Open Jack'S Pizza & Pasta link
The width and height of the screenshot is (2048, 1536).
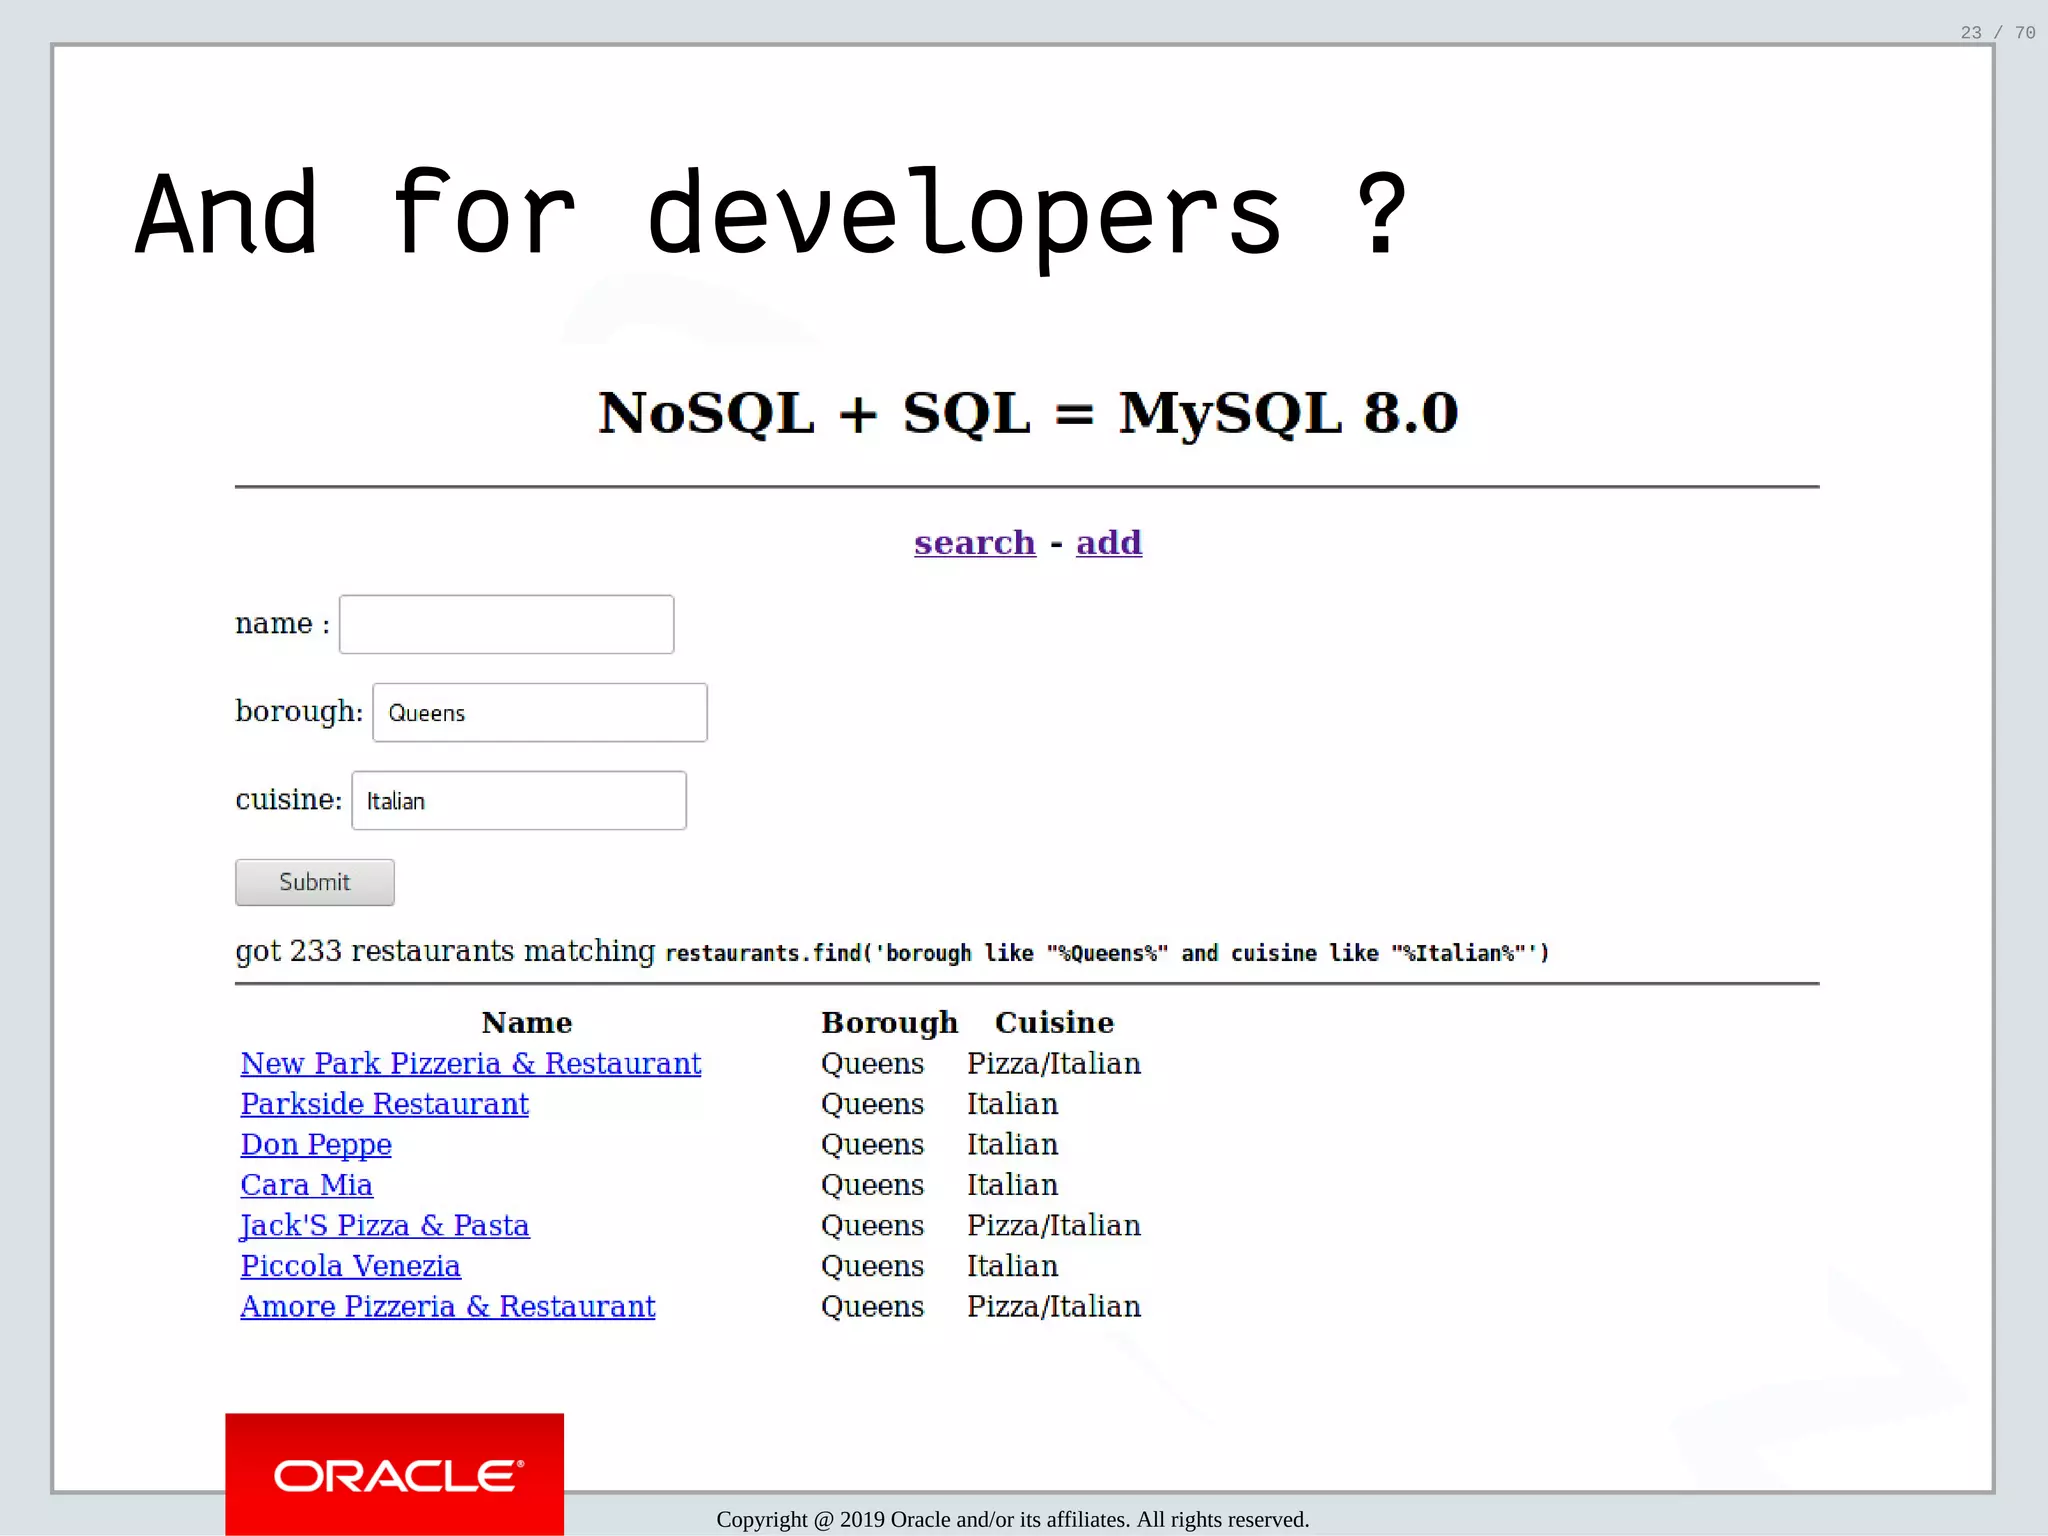[x=385, y=1225]
